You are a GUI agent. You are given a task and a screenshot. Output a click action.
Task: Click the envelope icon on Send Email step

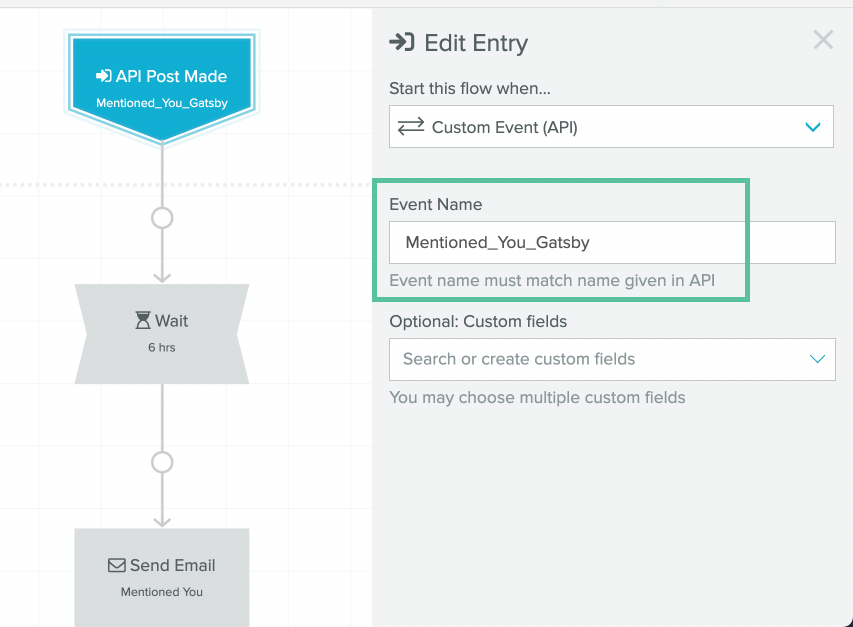116,566
